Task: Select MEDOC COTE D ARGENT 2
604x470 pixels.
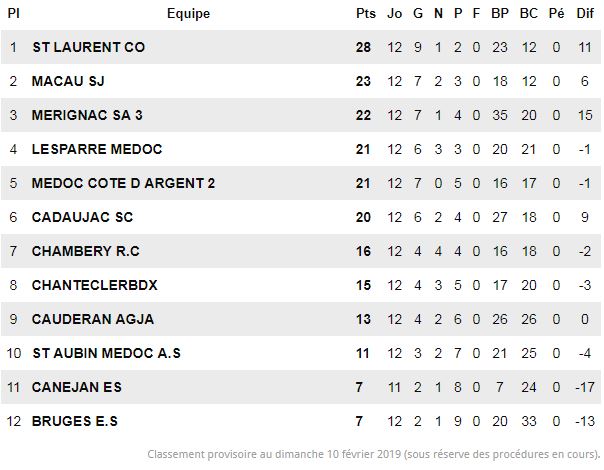Action: 123,183
